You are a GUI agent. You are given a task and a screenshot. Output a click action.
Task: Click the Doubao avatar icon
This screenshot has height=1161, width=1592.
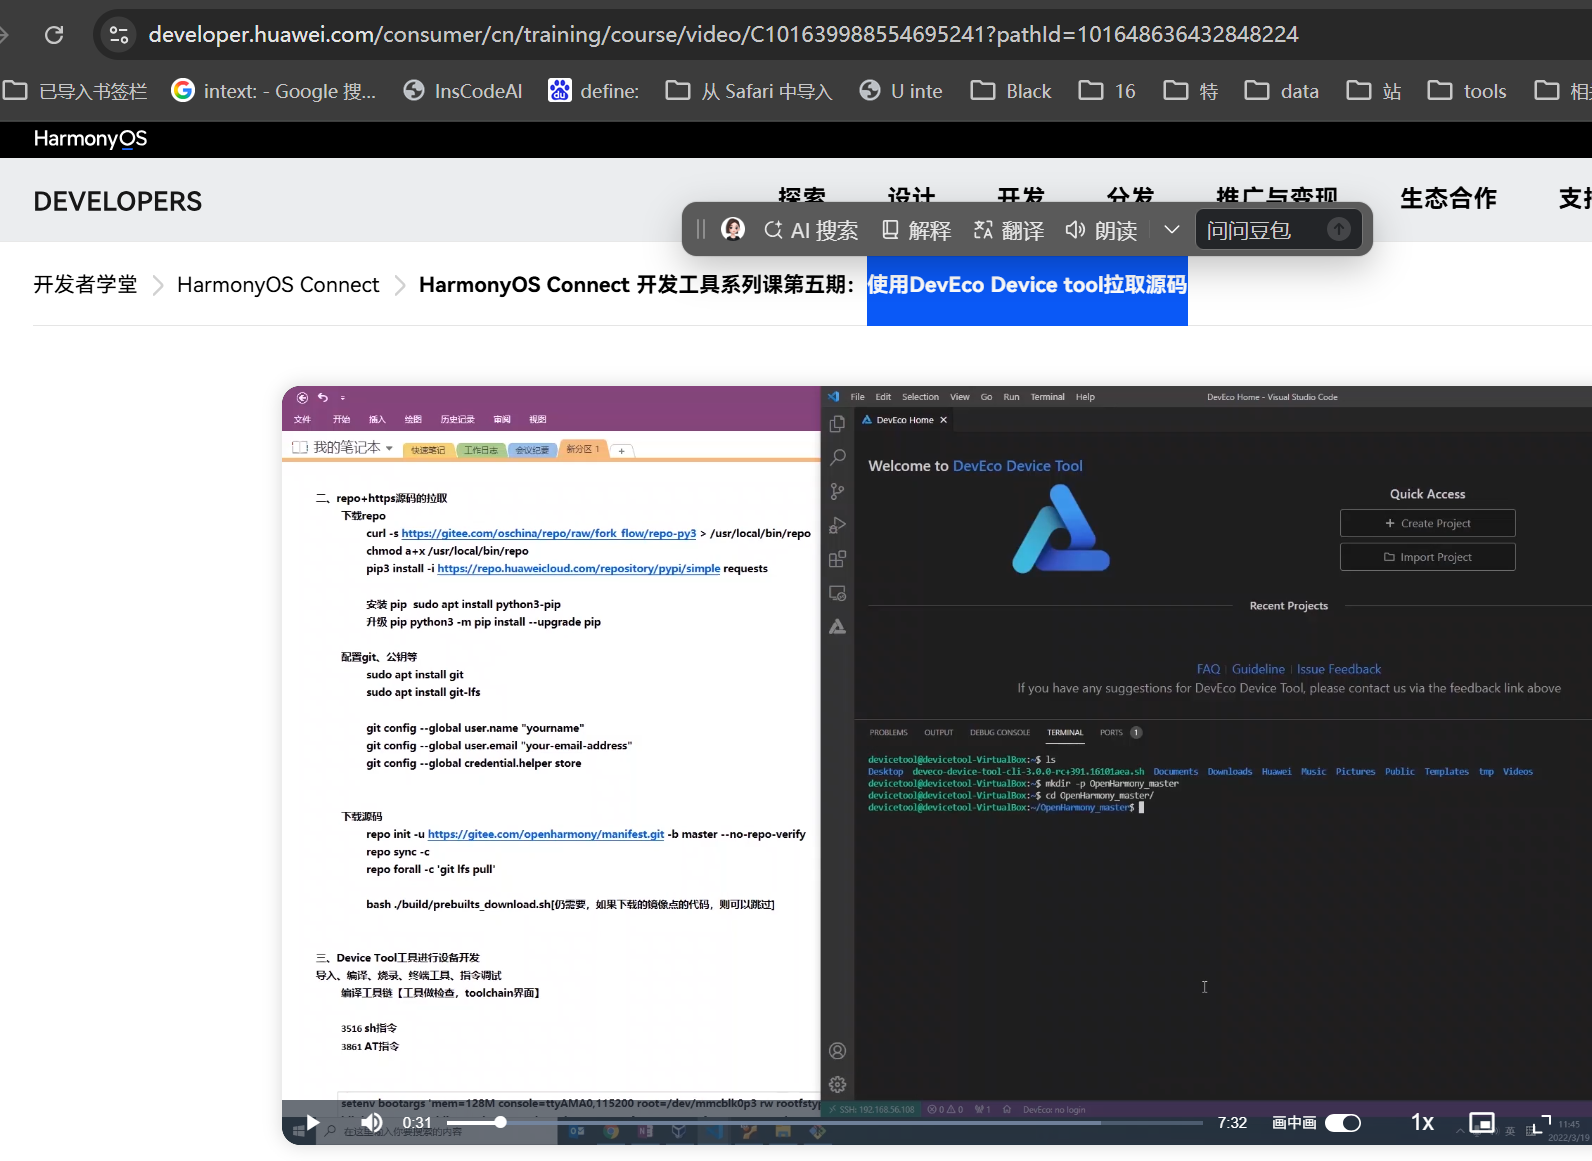pyautogui.click(x=733, y=230)
